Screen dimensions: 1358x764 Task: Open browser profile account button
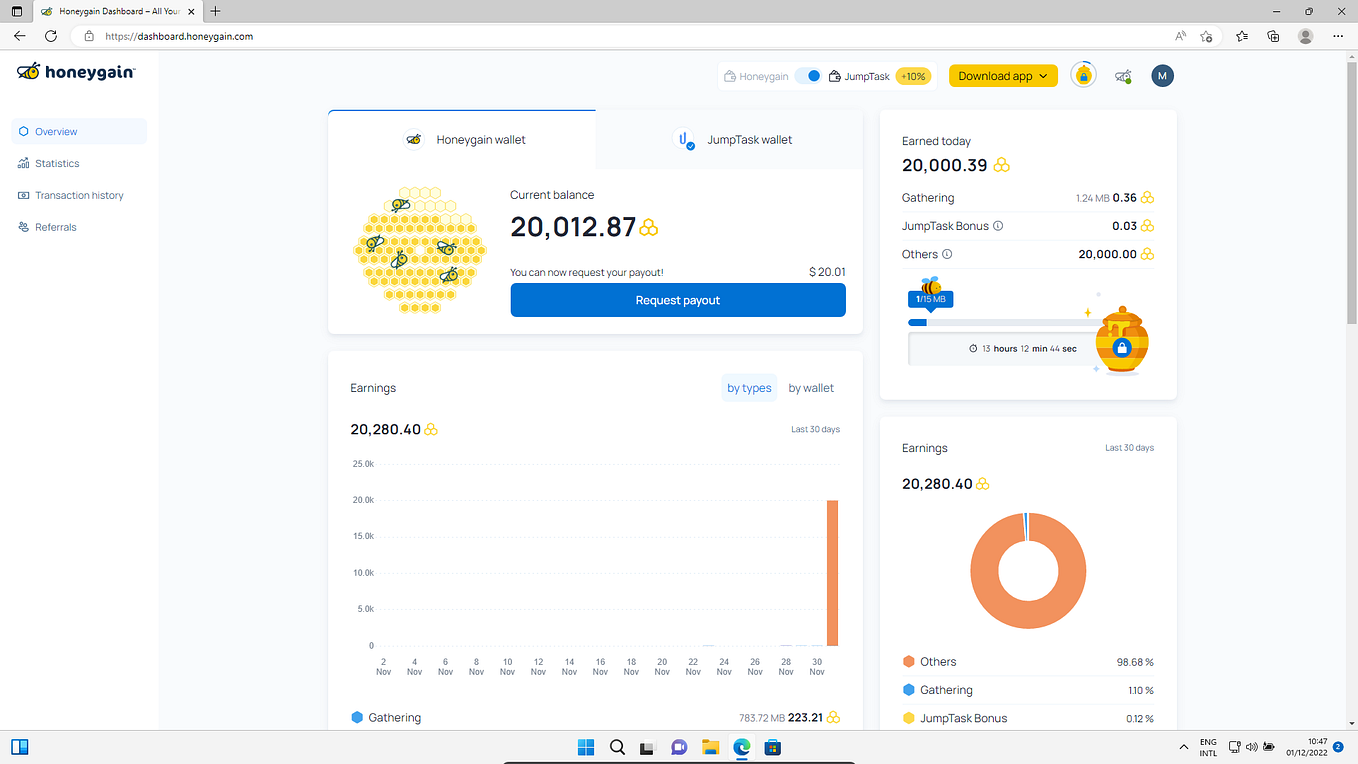(1305, 36)
